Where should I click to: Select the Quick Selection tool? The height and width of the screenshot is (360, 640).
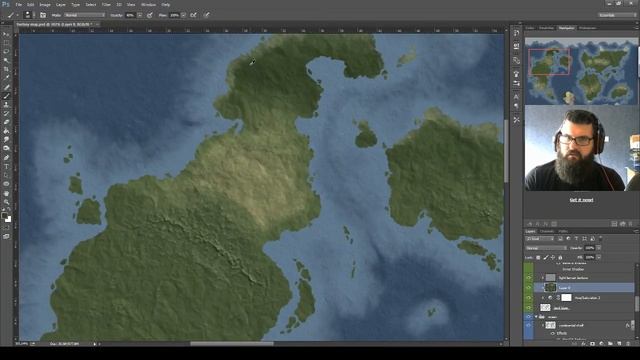(6, 60)
